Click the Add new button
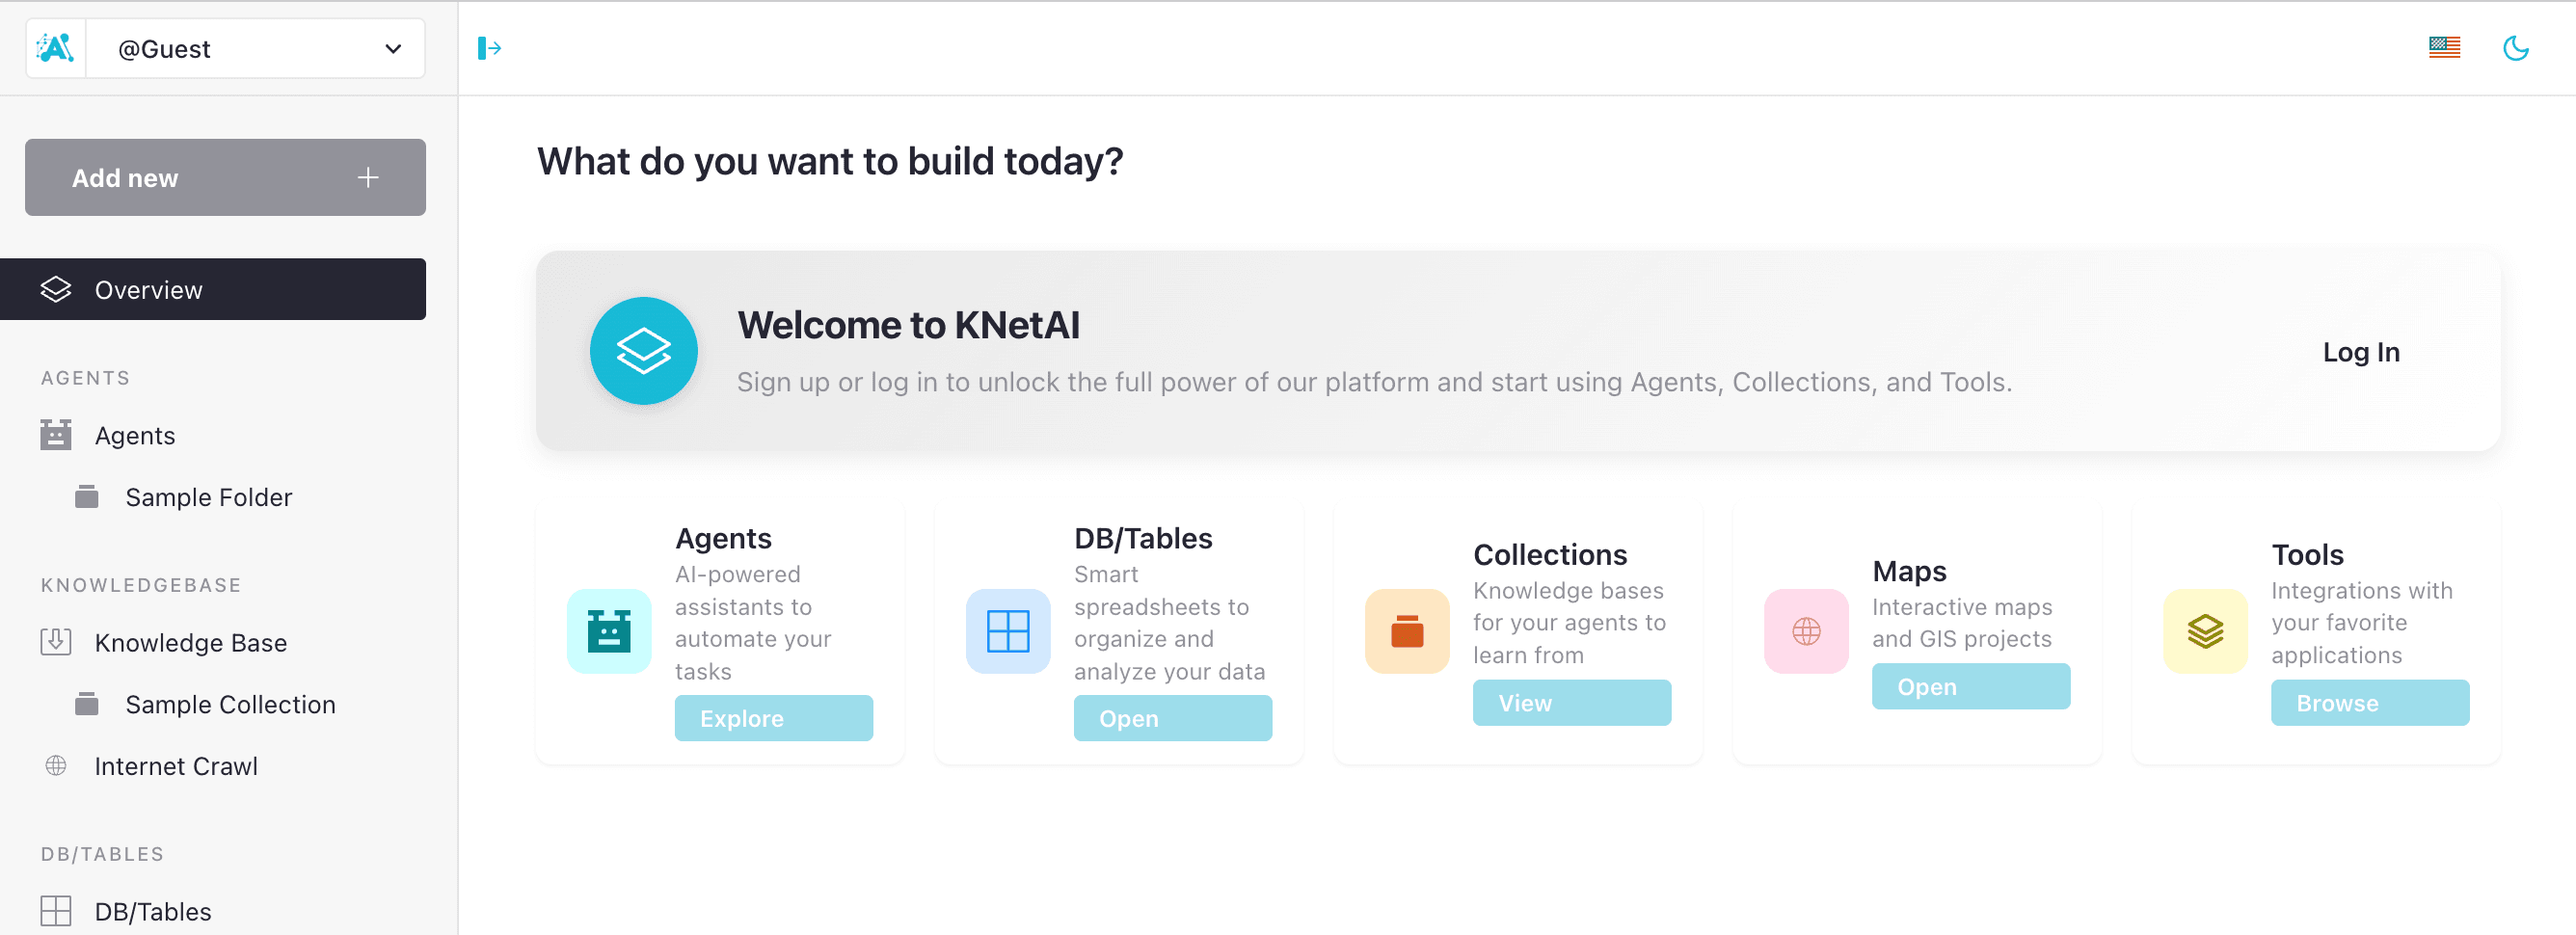Screen dimensions: 2576x935 click(x=225, y=177)
